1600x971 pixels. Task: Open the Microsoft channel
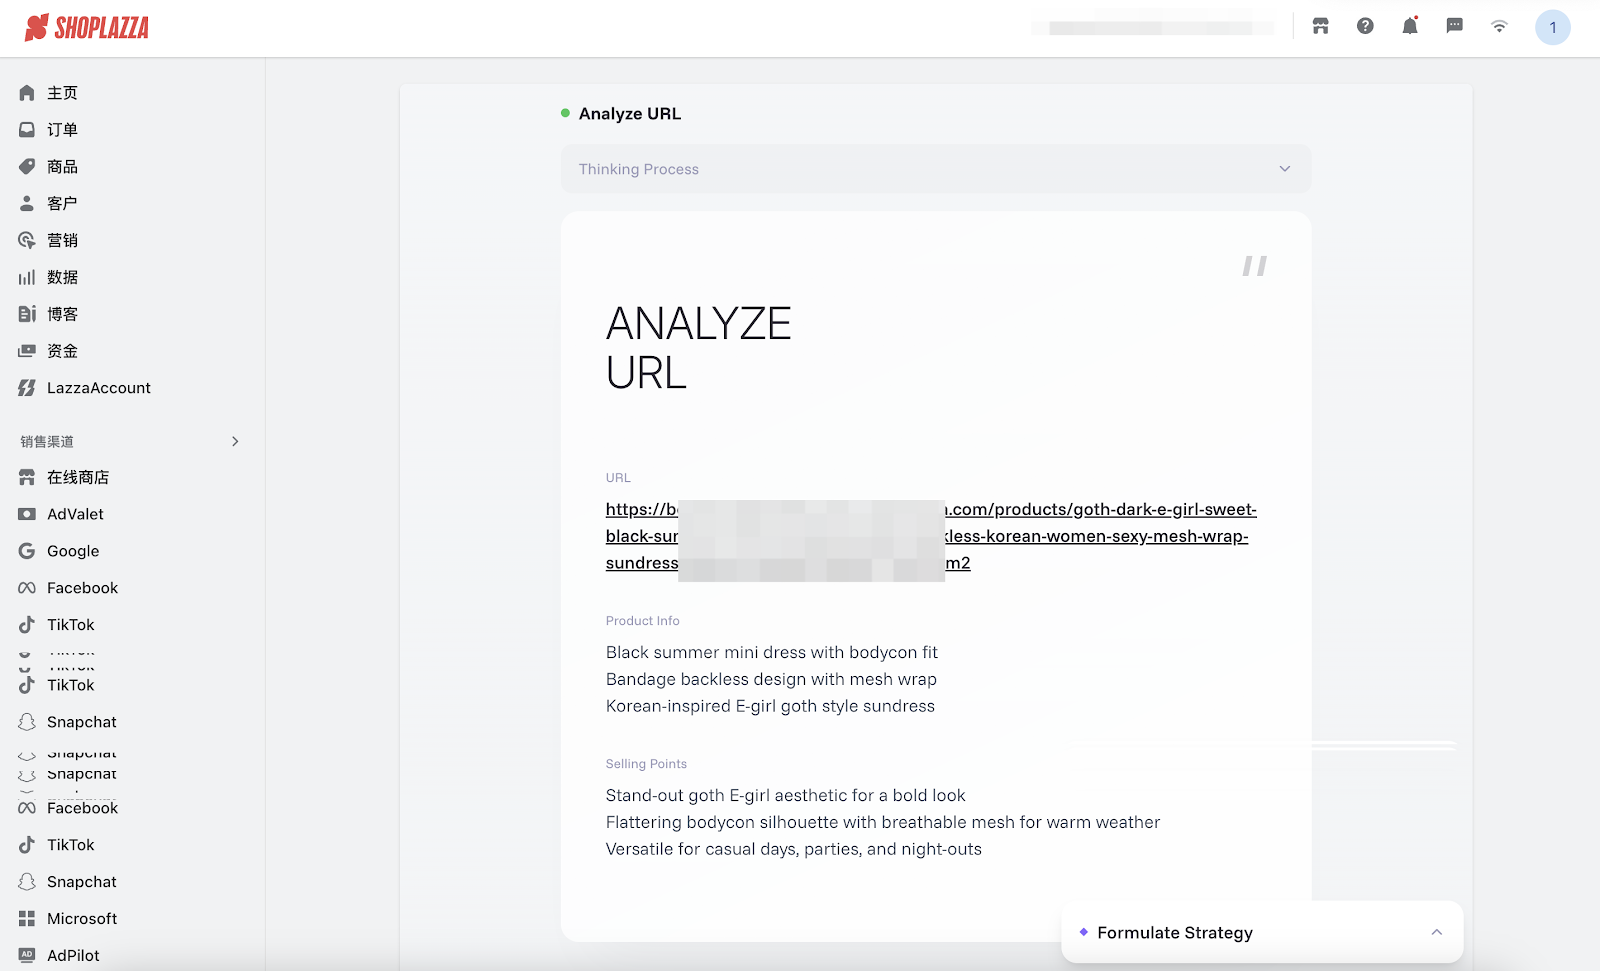coord(82,919)
